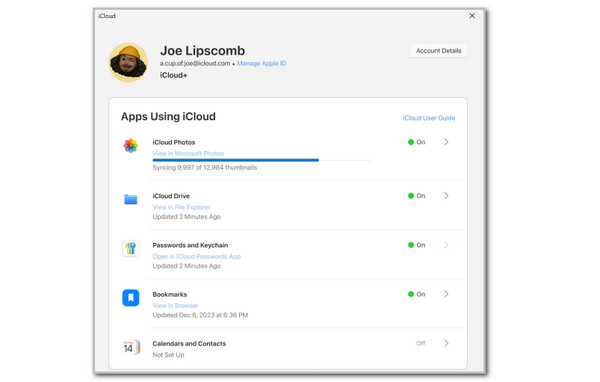Click View in Microsoft Photos link
Viewport: 600px width, 382px height.
(x=188, y=153)
